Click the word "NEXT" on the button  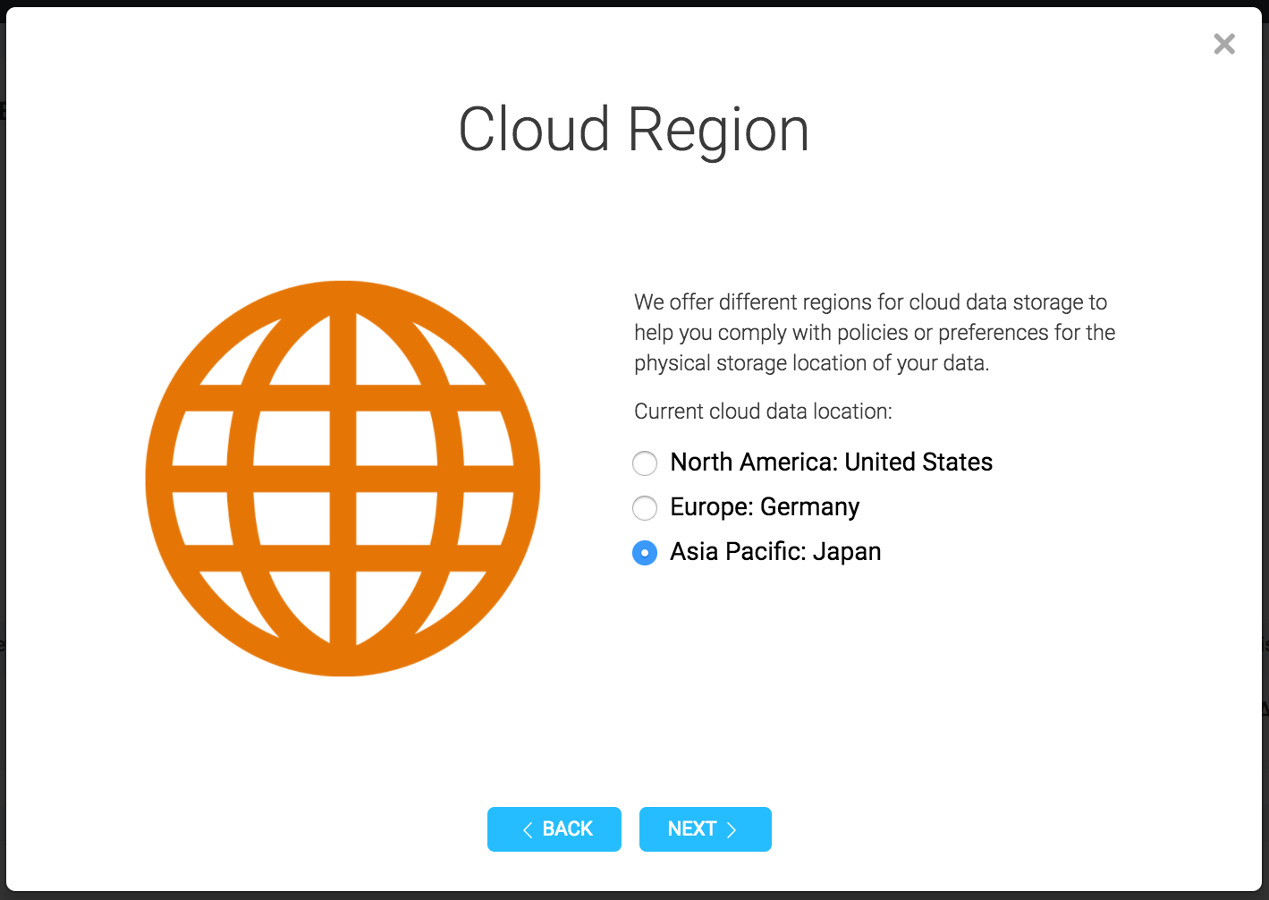pyautogui.click(x=692, y=829)
